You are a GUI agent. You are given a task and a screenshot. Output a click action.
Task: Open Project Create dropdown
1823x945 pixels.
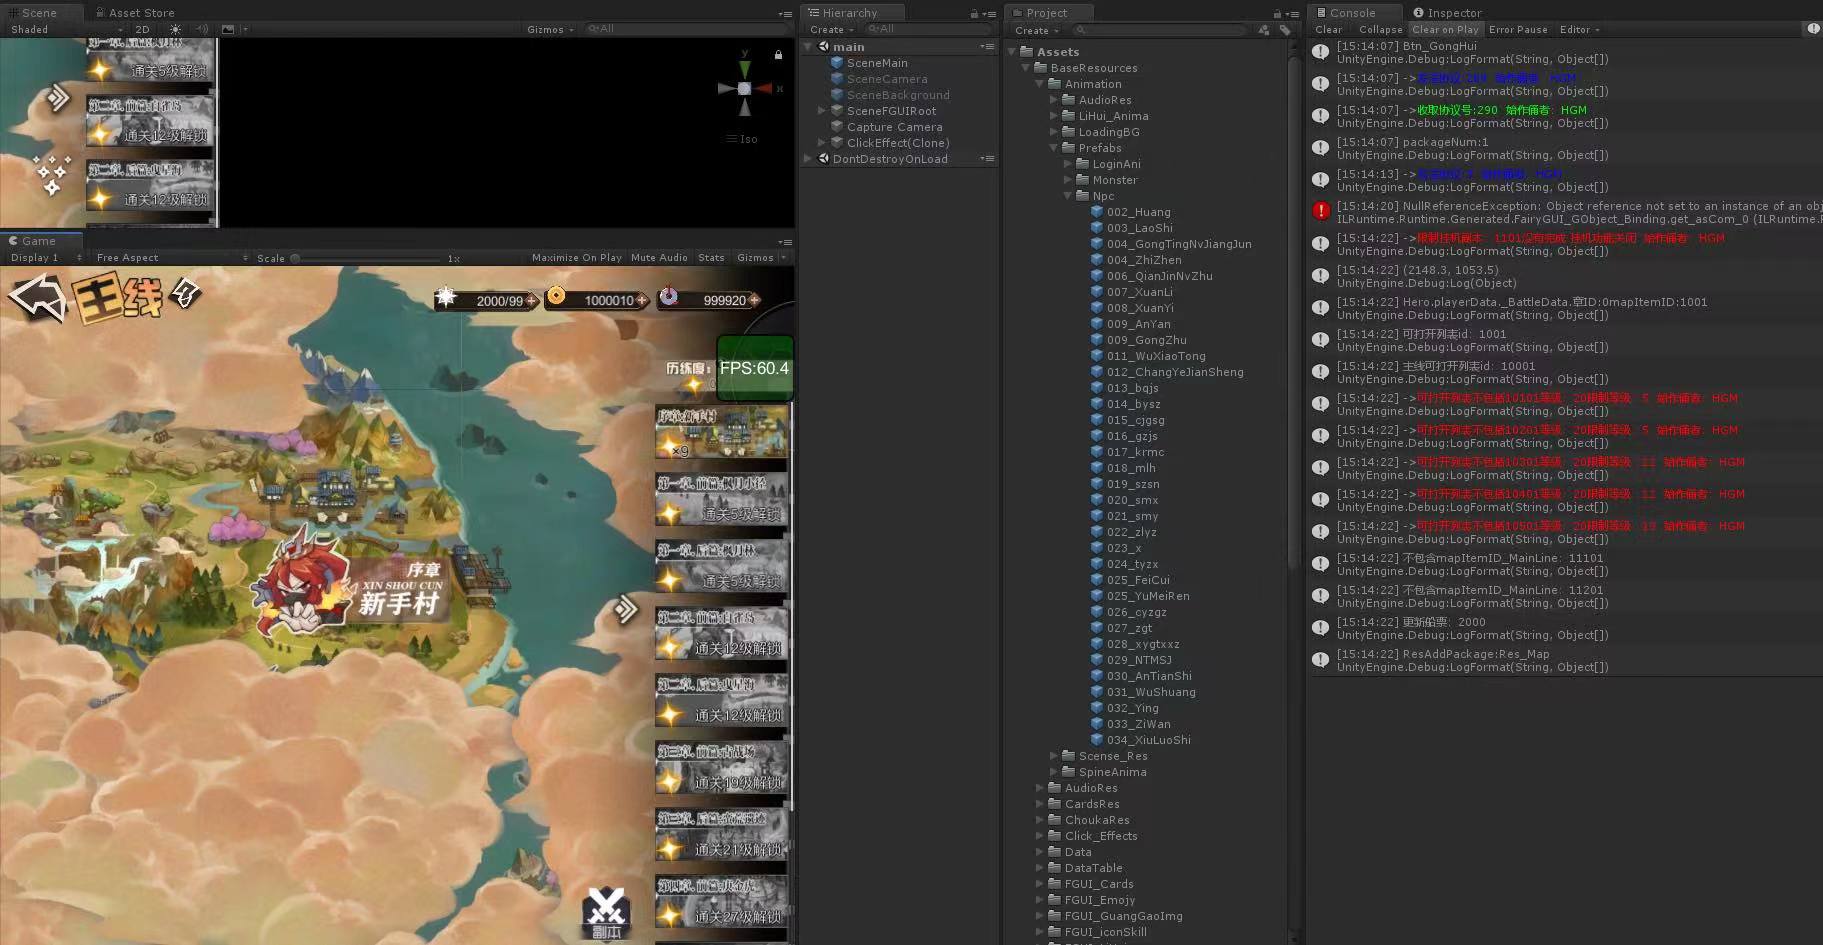(1036, 30)
